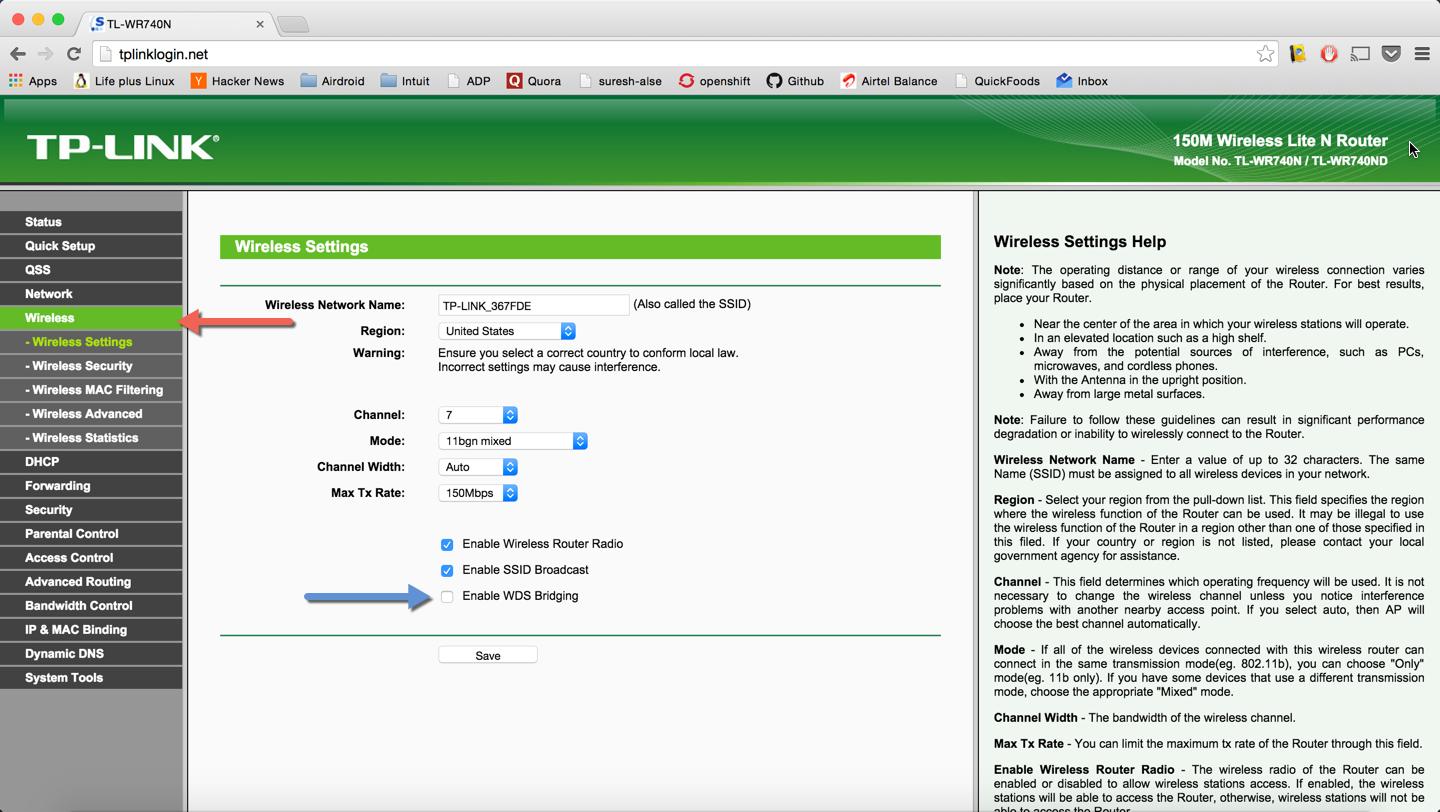1440x812 pixels.
Task: Open Status in the router sidebar
Action: coord(91,222)
